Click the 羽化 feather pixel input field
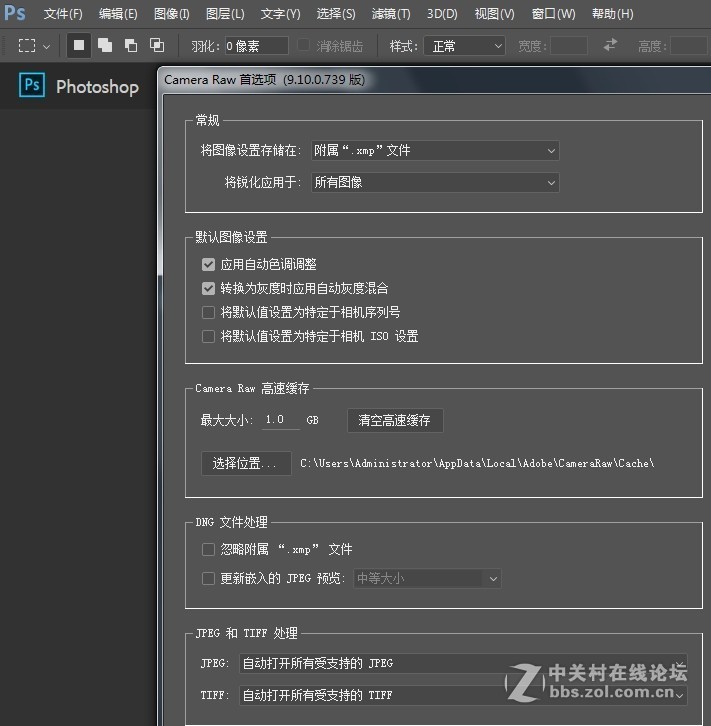 tap(256, 46)
